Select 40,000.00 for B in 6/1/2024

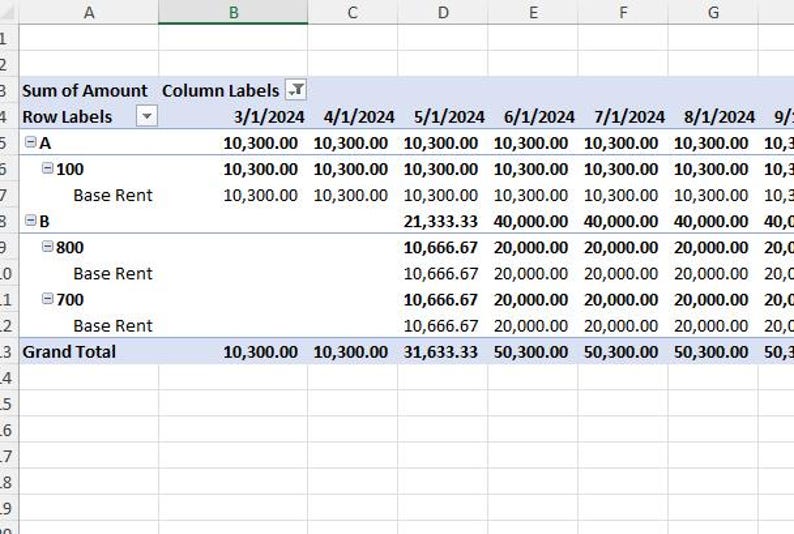coord(533,221)
